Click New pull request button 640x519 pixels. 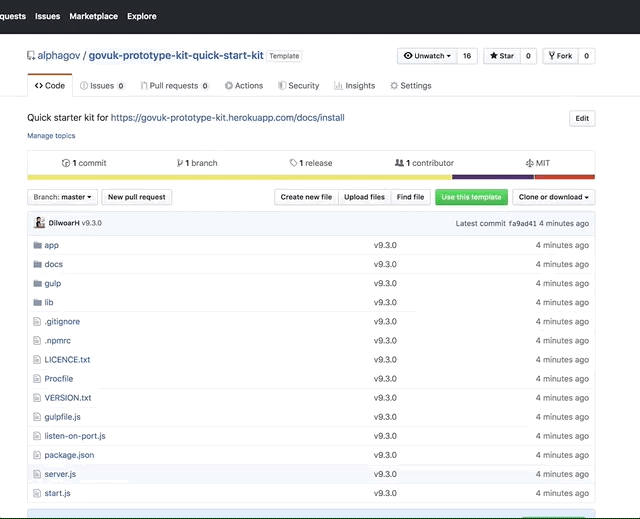(x=136, y=197)
